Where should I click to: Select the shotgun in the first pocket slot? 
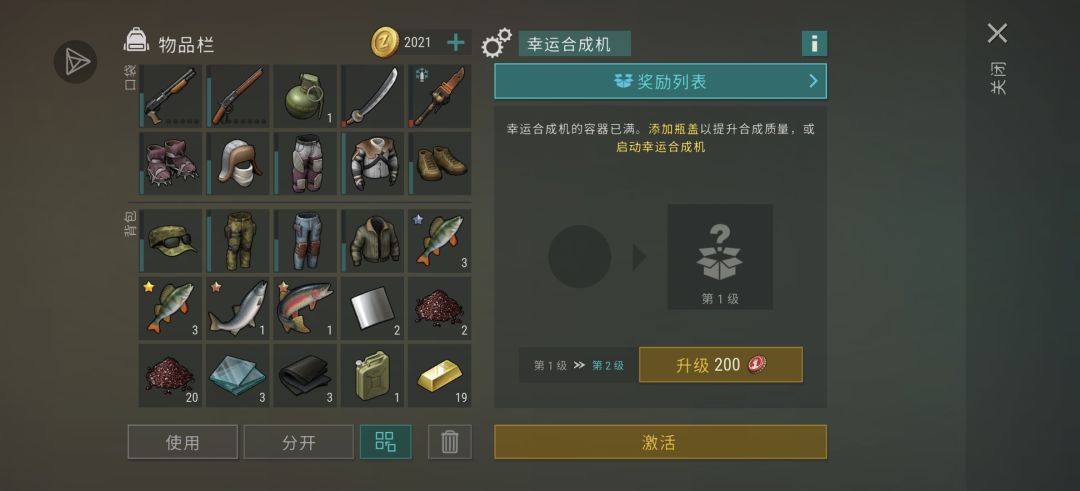pos(171,96)
